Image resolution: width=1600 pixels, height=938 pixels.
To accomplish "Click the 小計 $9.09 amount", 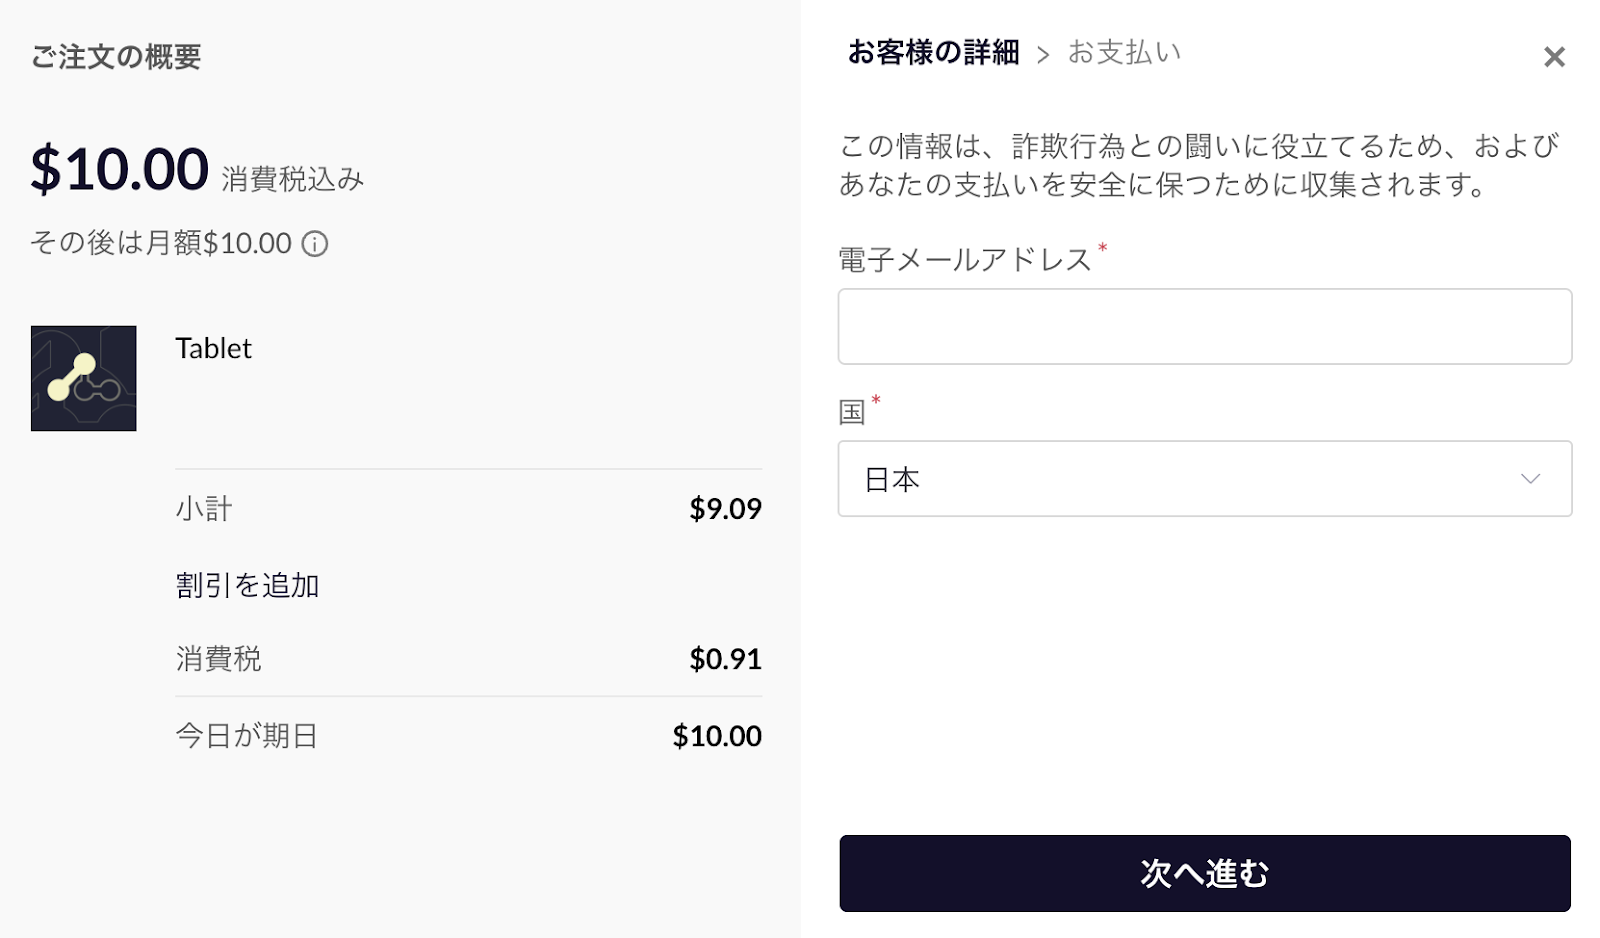I will (x=725, y=509).
